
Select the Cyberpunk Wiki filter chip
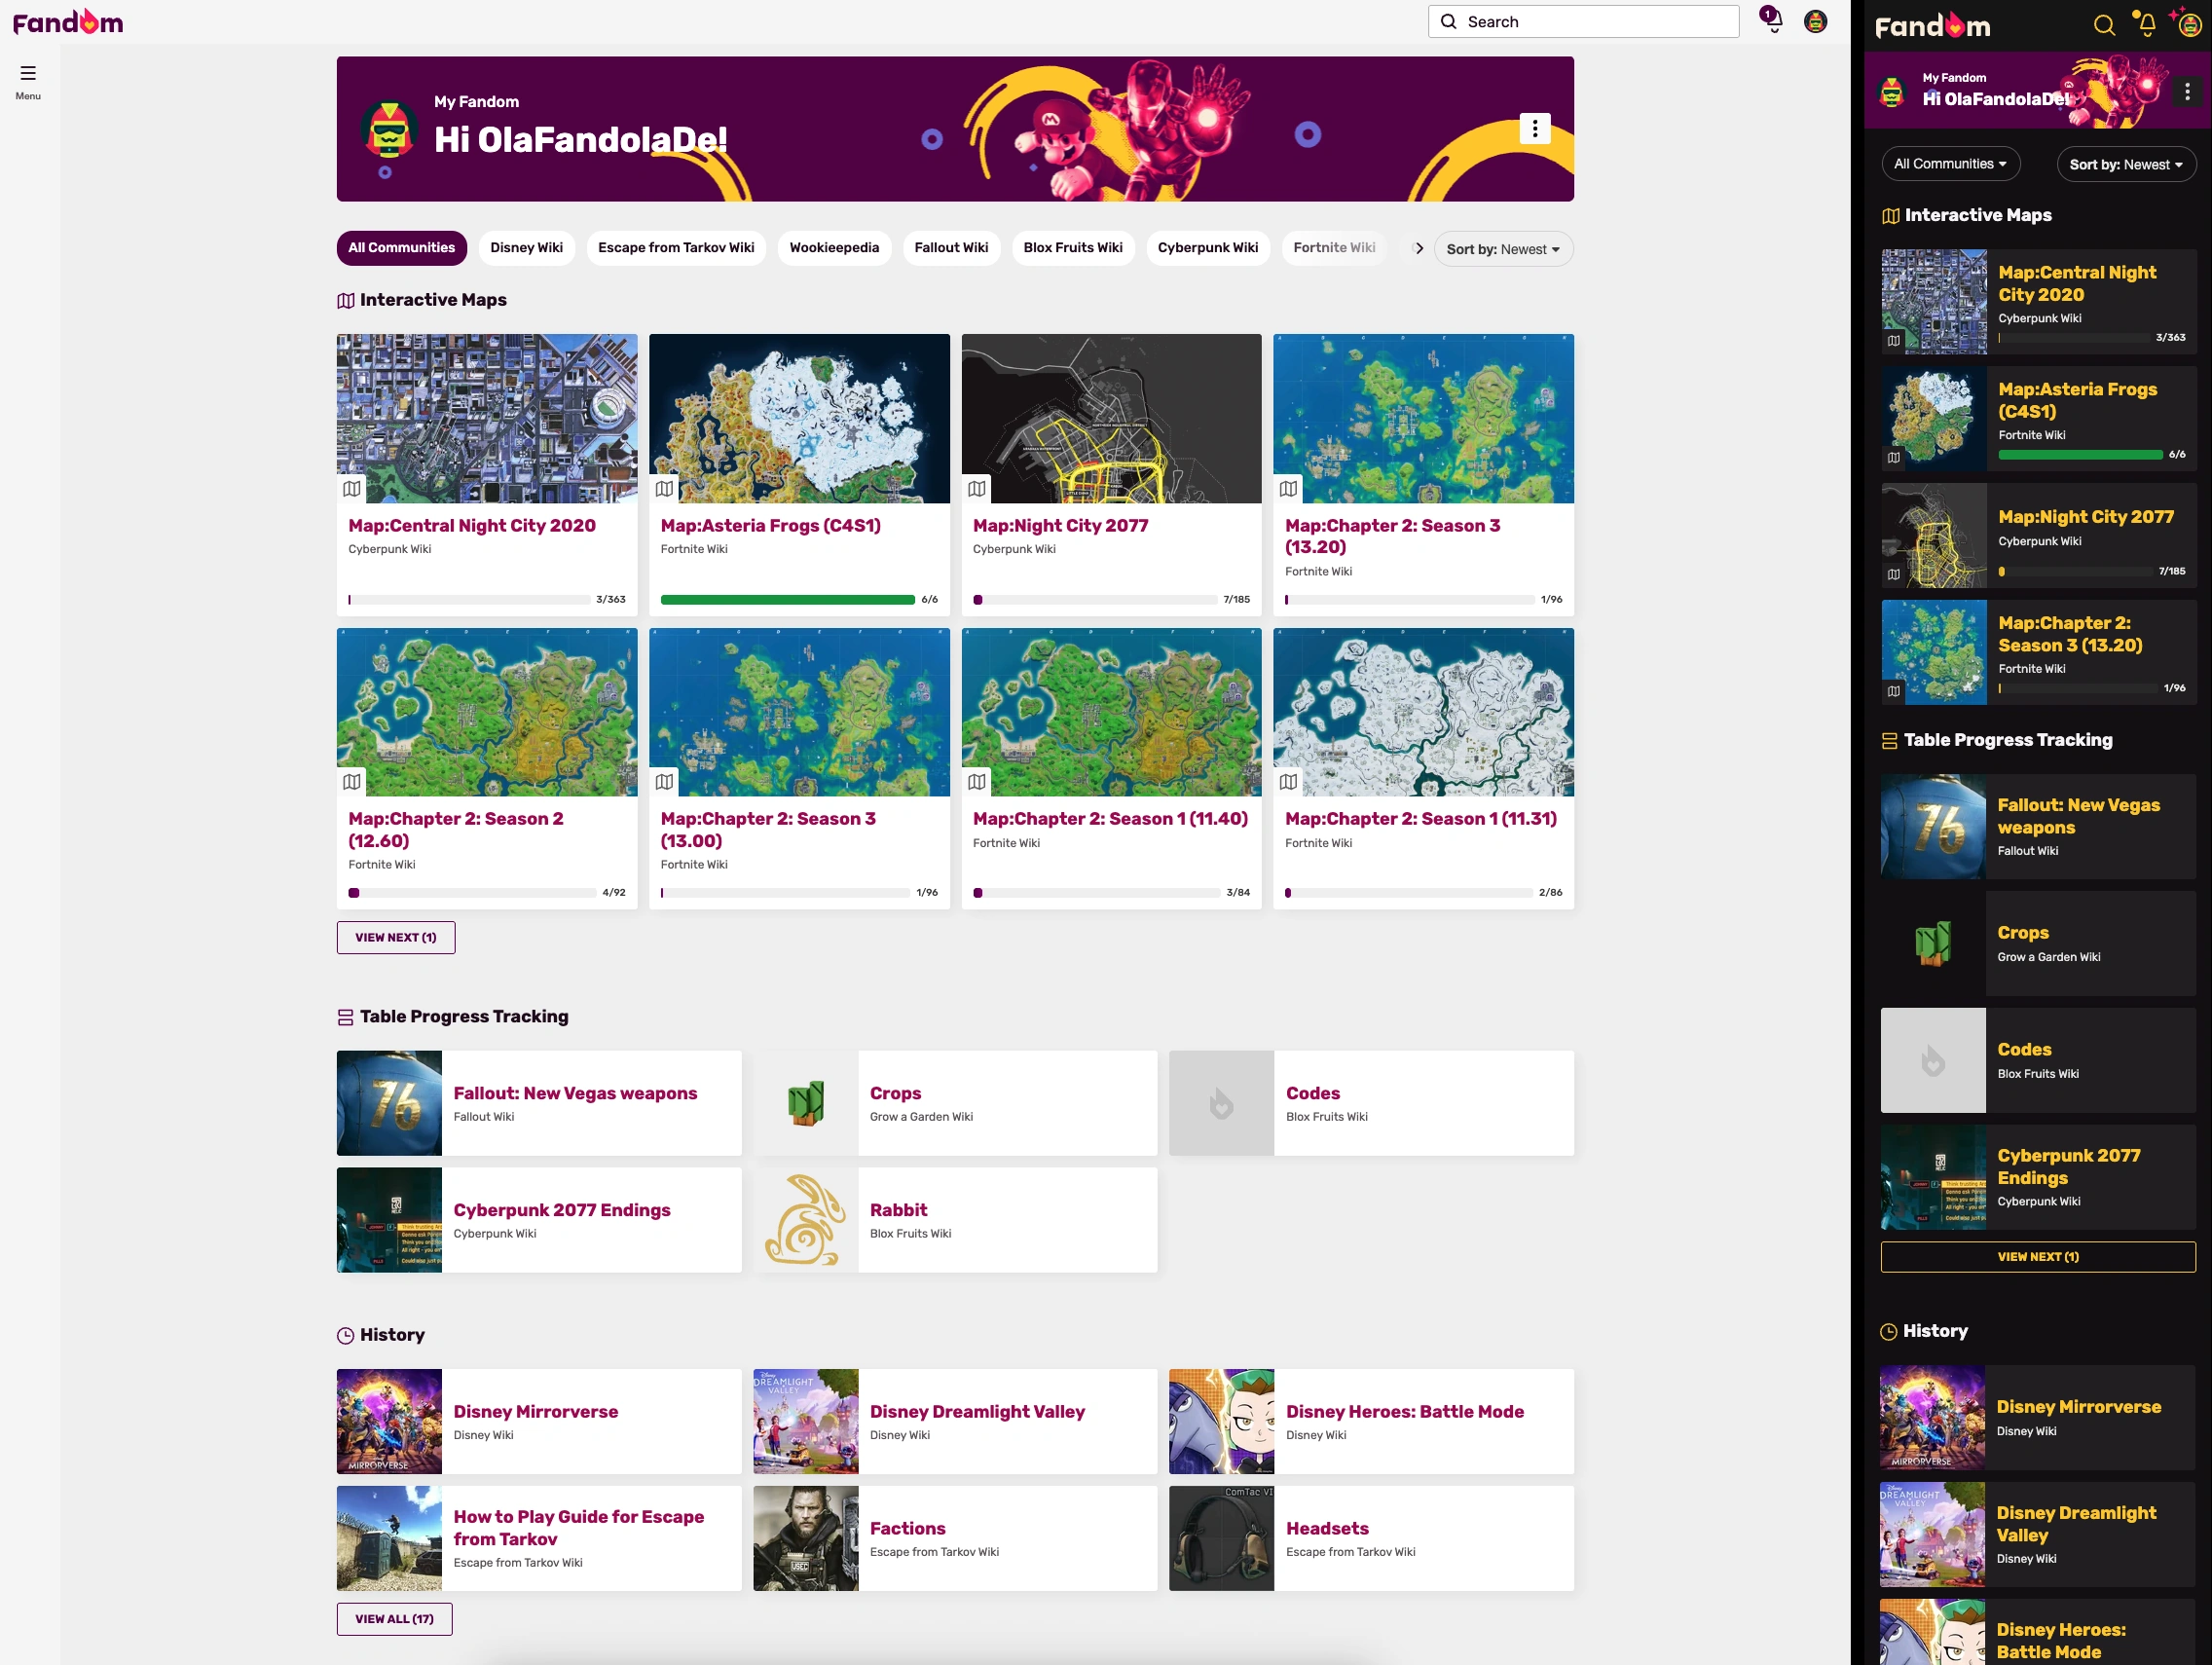pos(1207,248)
